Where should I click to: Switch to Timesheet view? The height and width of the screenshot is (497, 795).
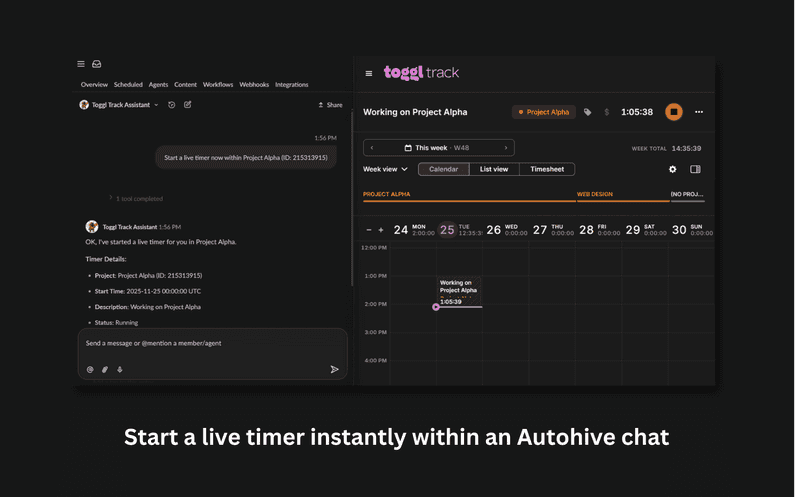click(547, 169)
